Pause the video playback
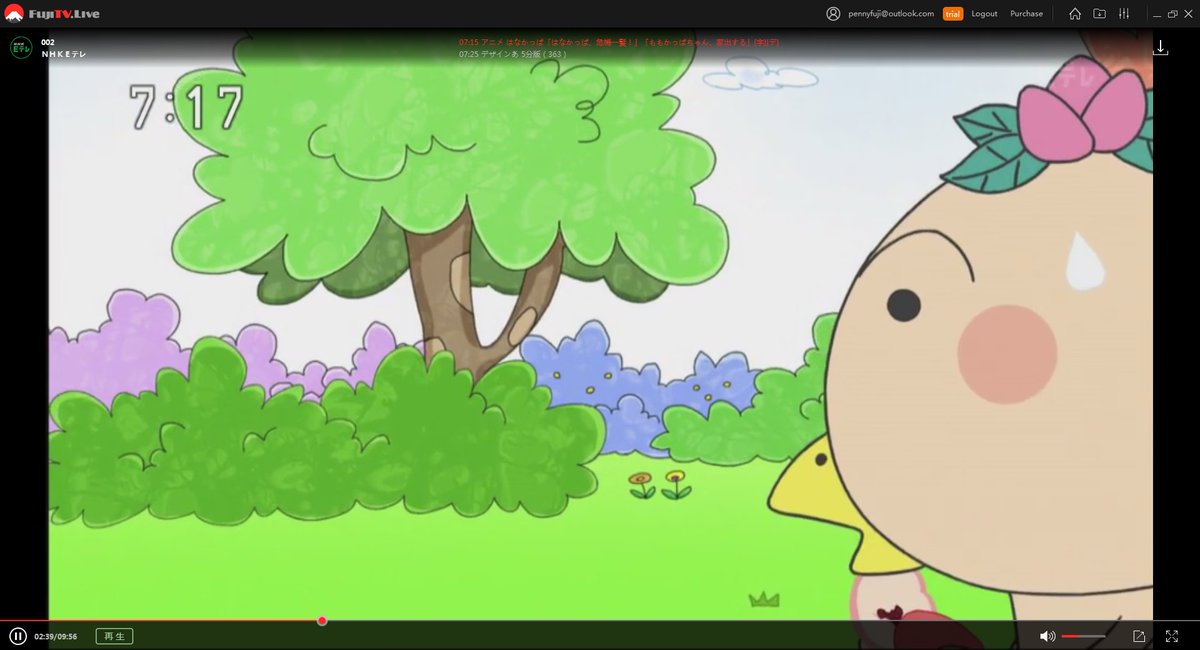Image resolution: width=1200 pixels, height=650 pixels. coord(18,636)
